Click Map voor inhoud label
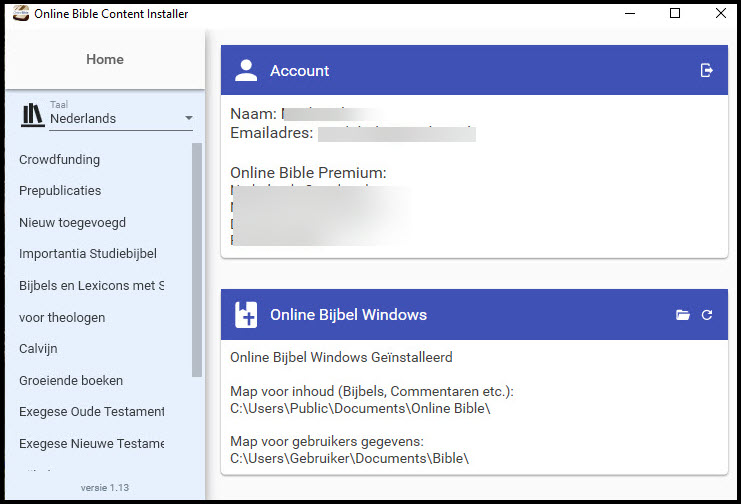741x504 pixels. [372, 391]
